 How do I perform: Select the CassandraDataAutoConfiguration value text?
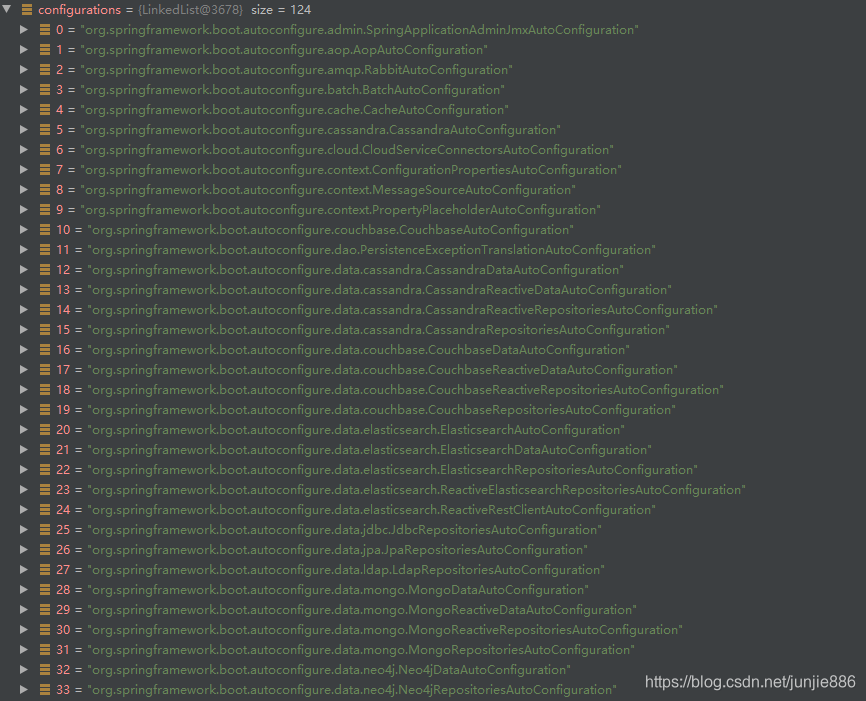click(356, 270)
